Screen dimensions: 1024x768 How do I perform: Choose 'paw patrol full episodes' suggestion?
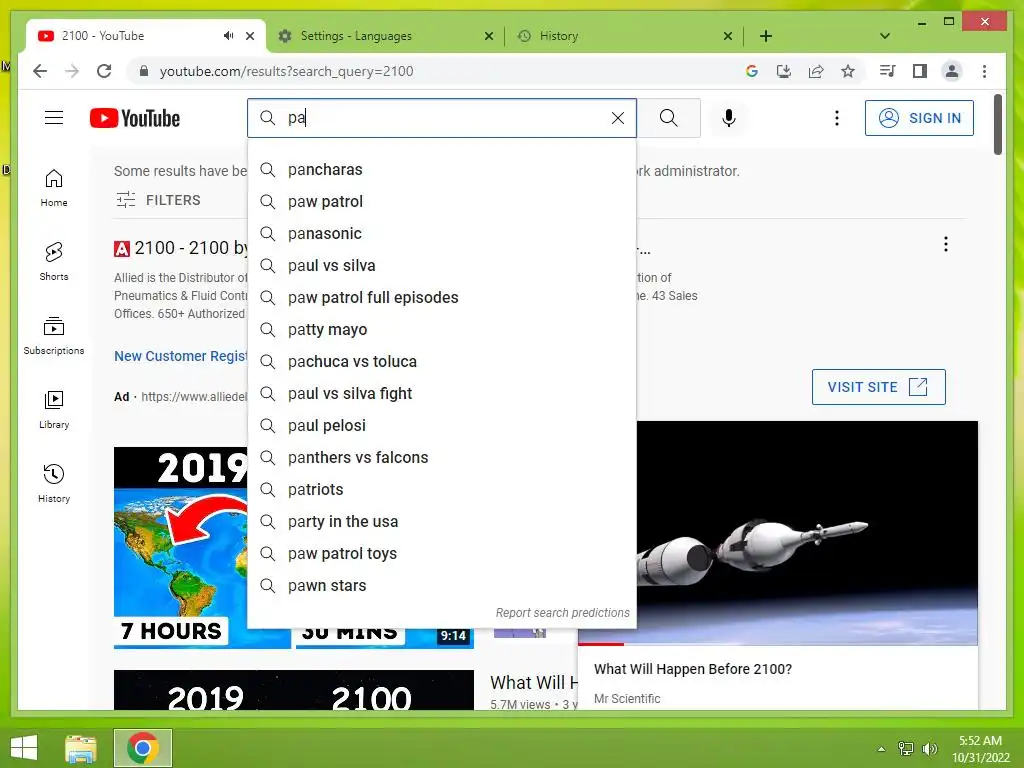(442, 298)
